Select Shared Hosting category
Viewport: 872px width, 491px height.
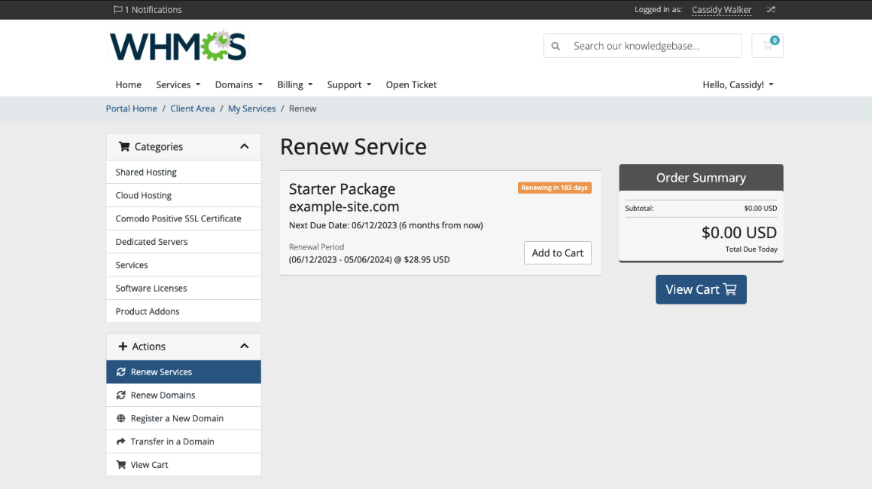pyautogui.click(x=184, y=172)
